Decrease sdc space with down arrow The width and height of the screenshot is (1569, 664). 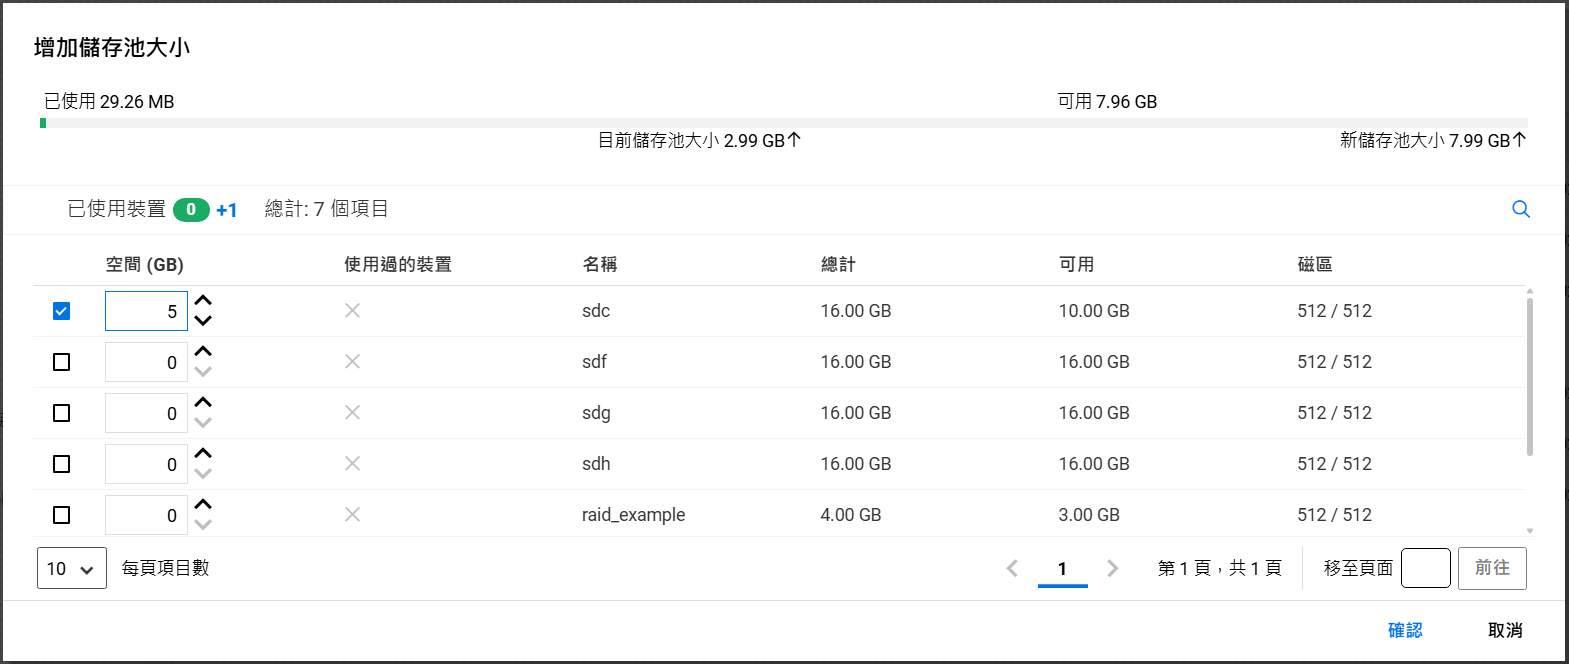tap(203, 321)
